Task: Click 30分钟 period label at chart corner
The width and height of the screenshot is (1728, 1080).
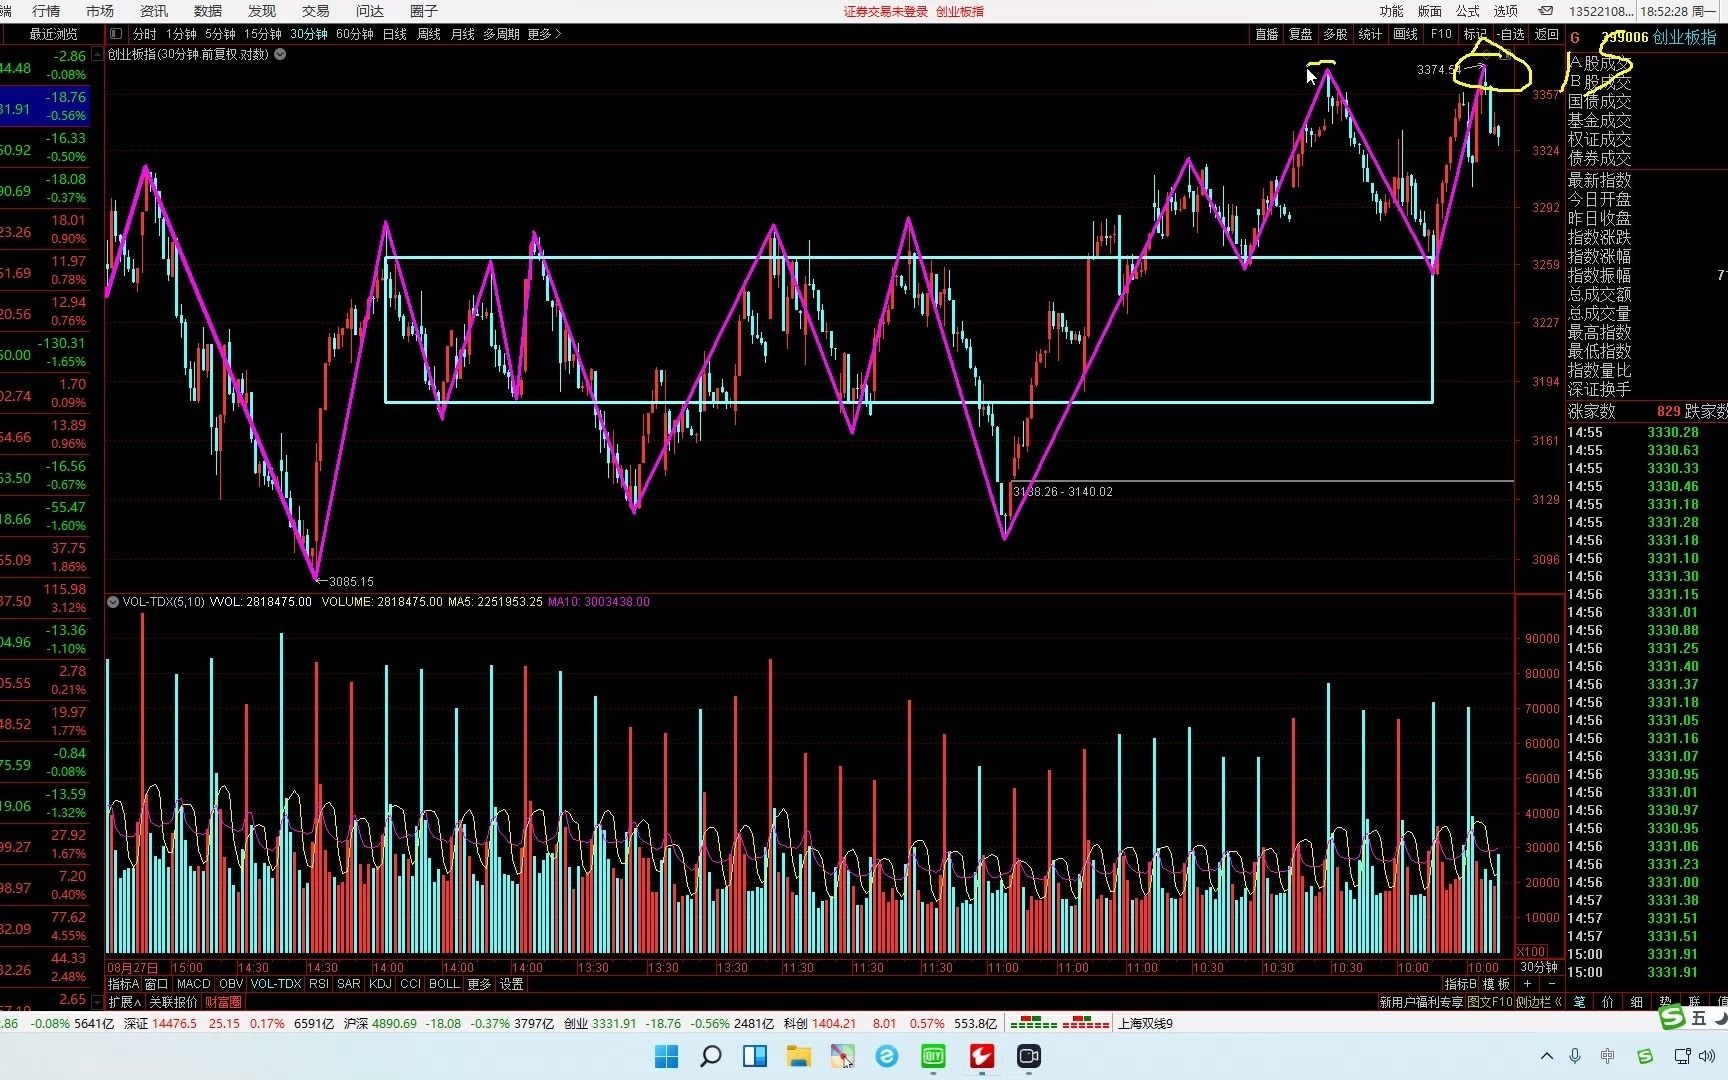Action: 1539,967
